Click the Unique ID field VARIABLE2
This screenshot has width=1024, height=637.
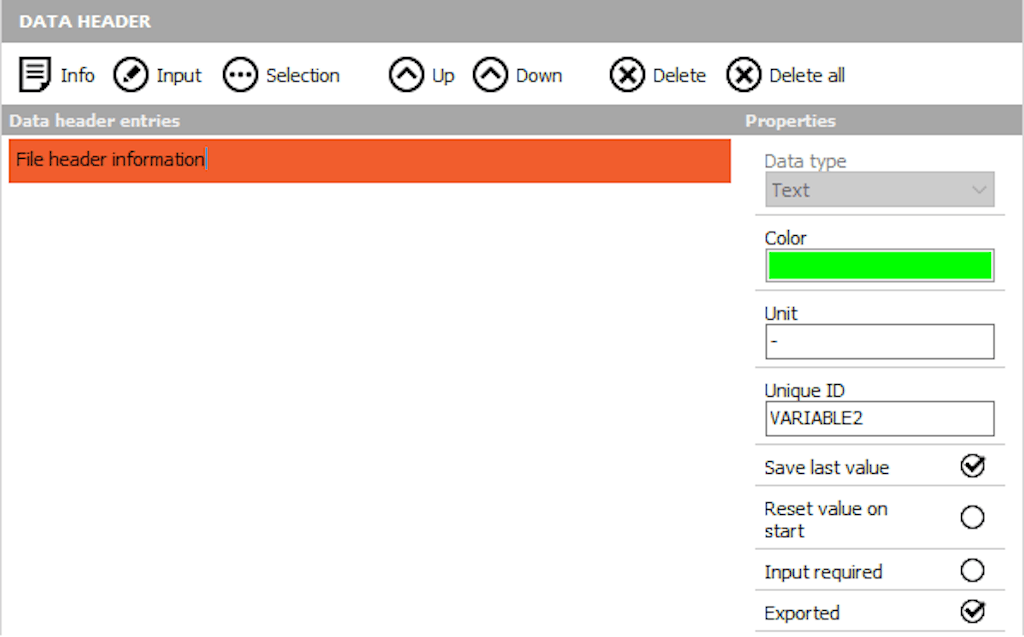[880, 418]
